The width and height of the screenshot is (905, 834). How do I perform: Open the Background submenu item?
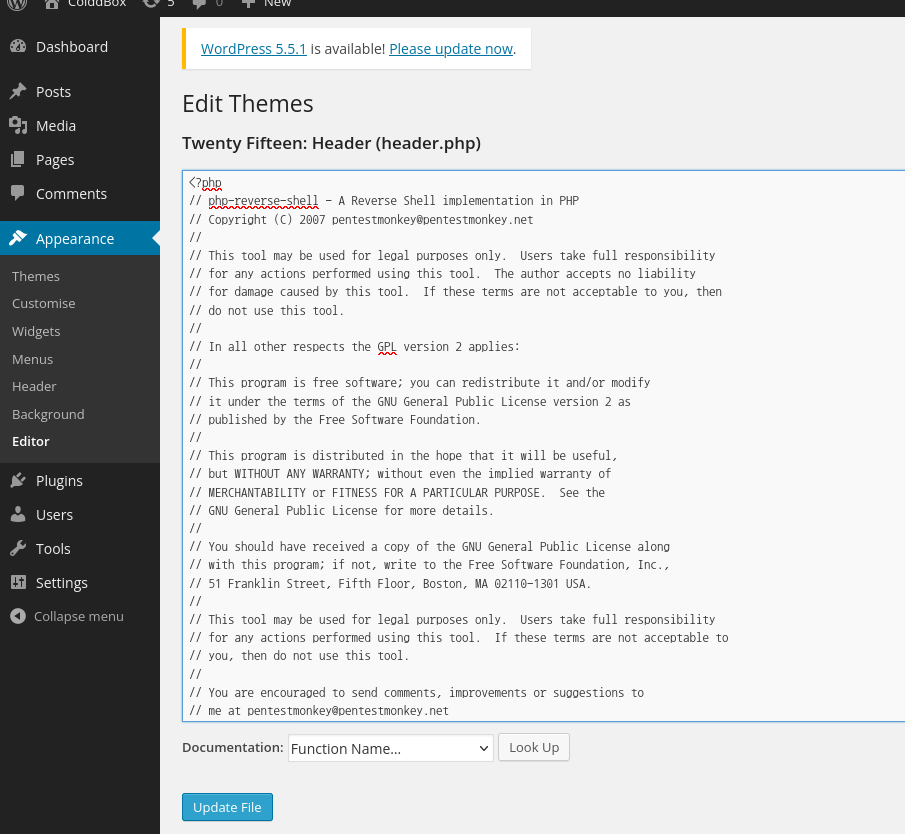(x=48, y=414)
